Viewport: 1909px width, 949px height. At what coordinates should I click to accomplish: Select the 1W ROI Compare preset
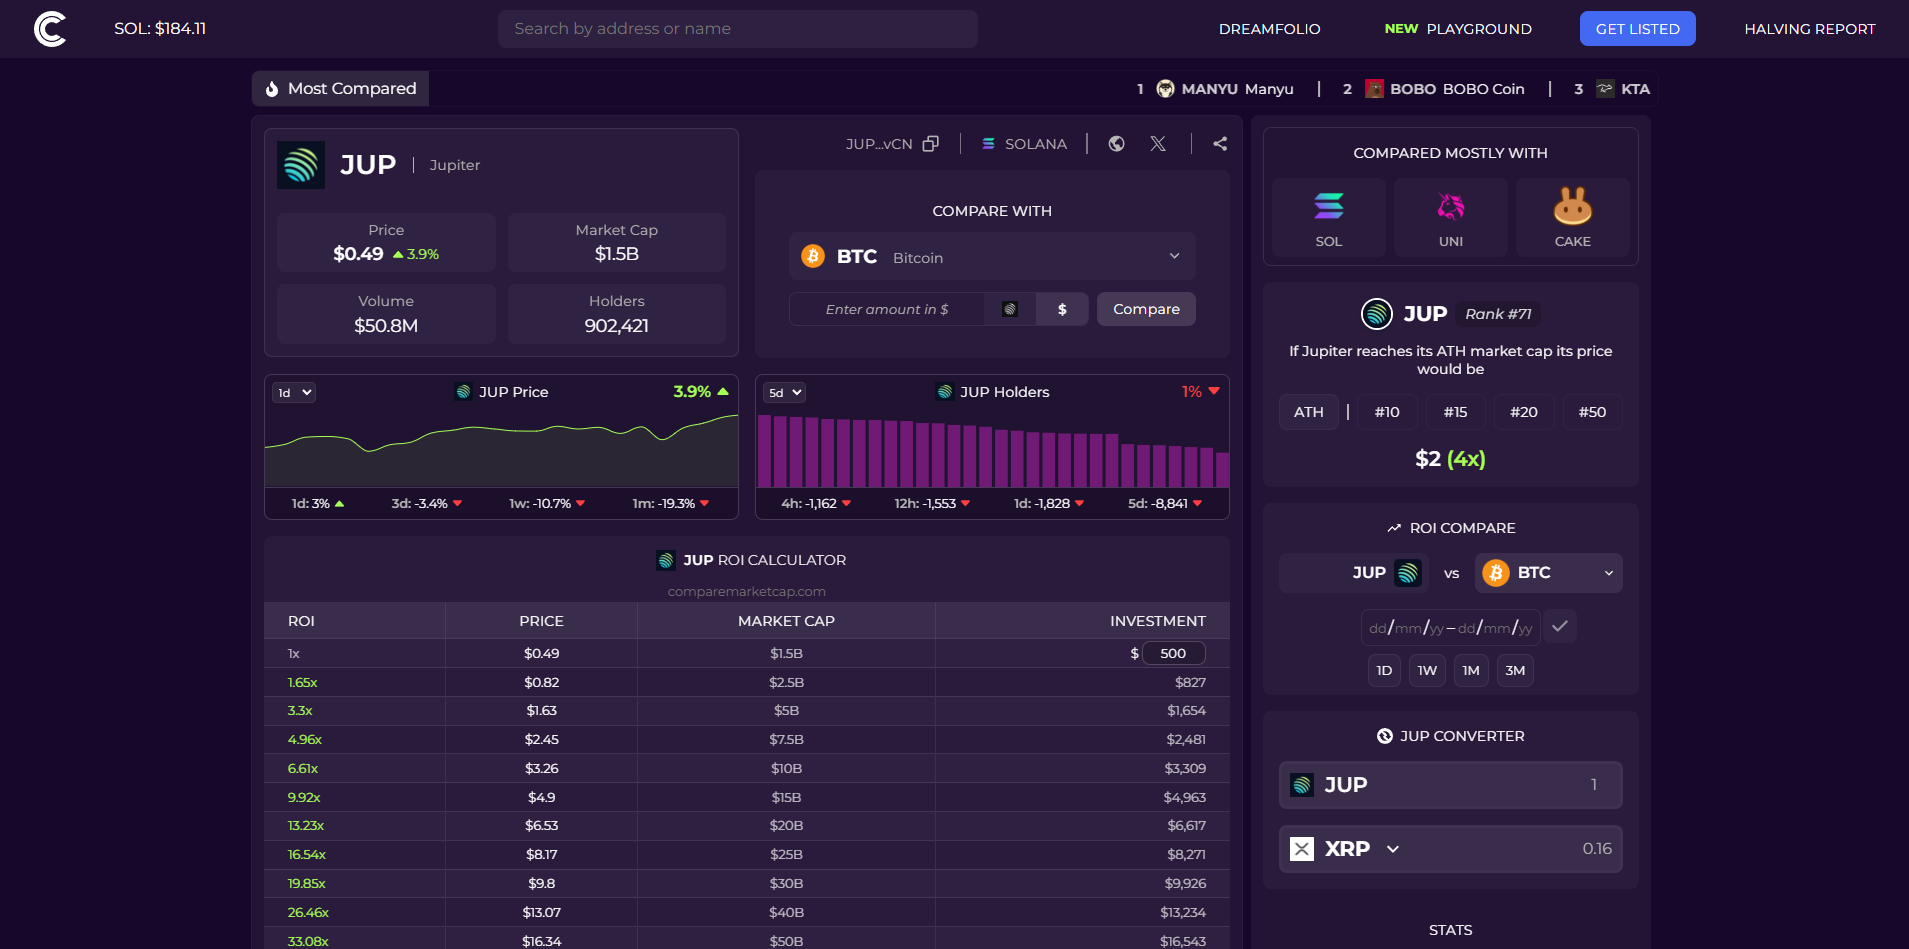[1427, 670]
